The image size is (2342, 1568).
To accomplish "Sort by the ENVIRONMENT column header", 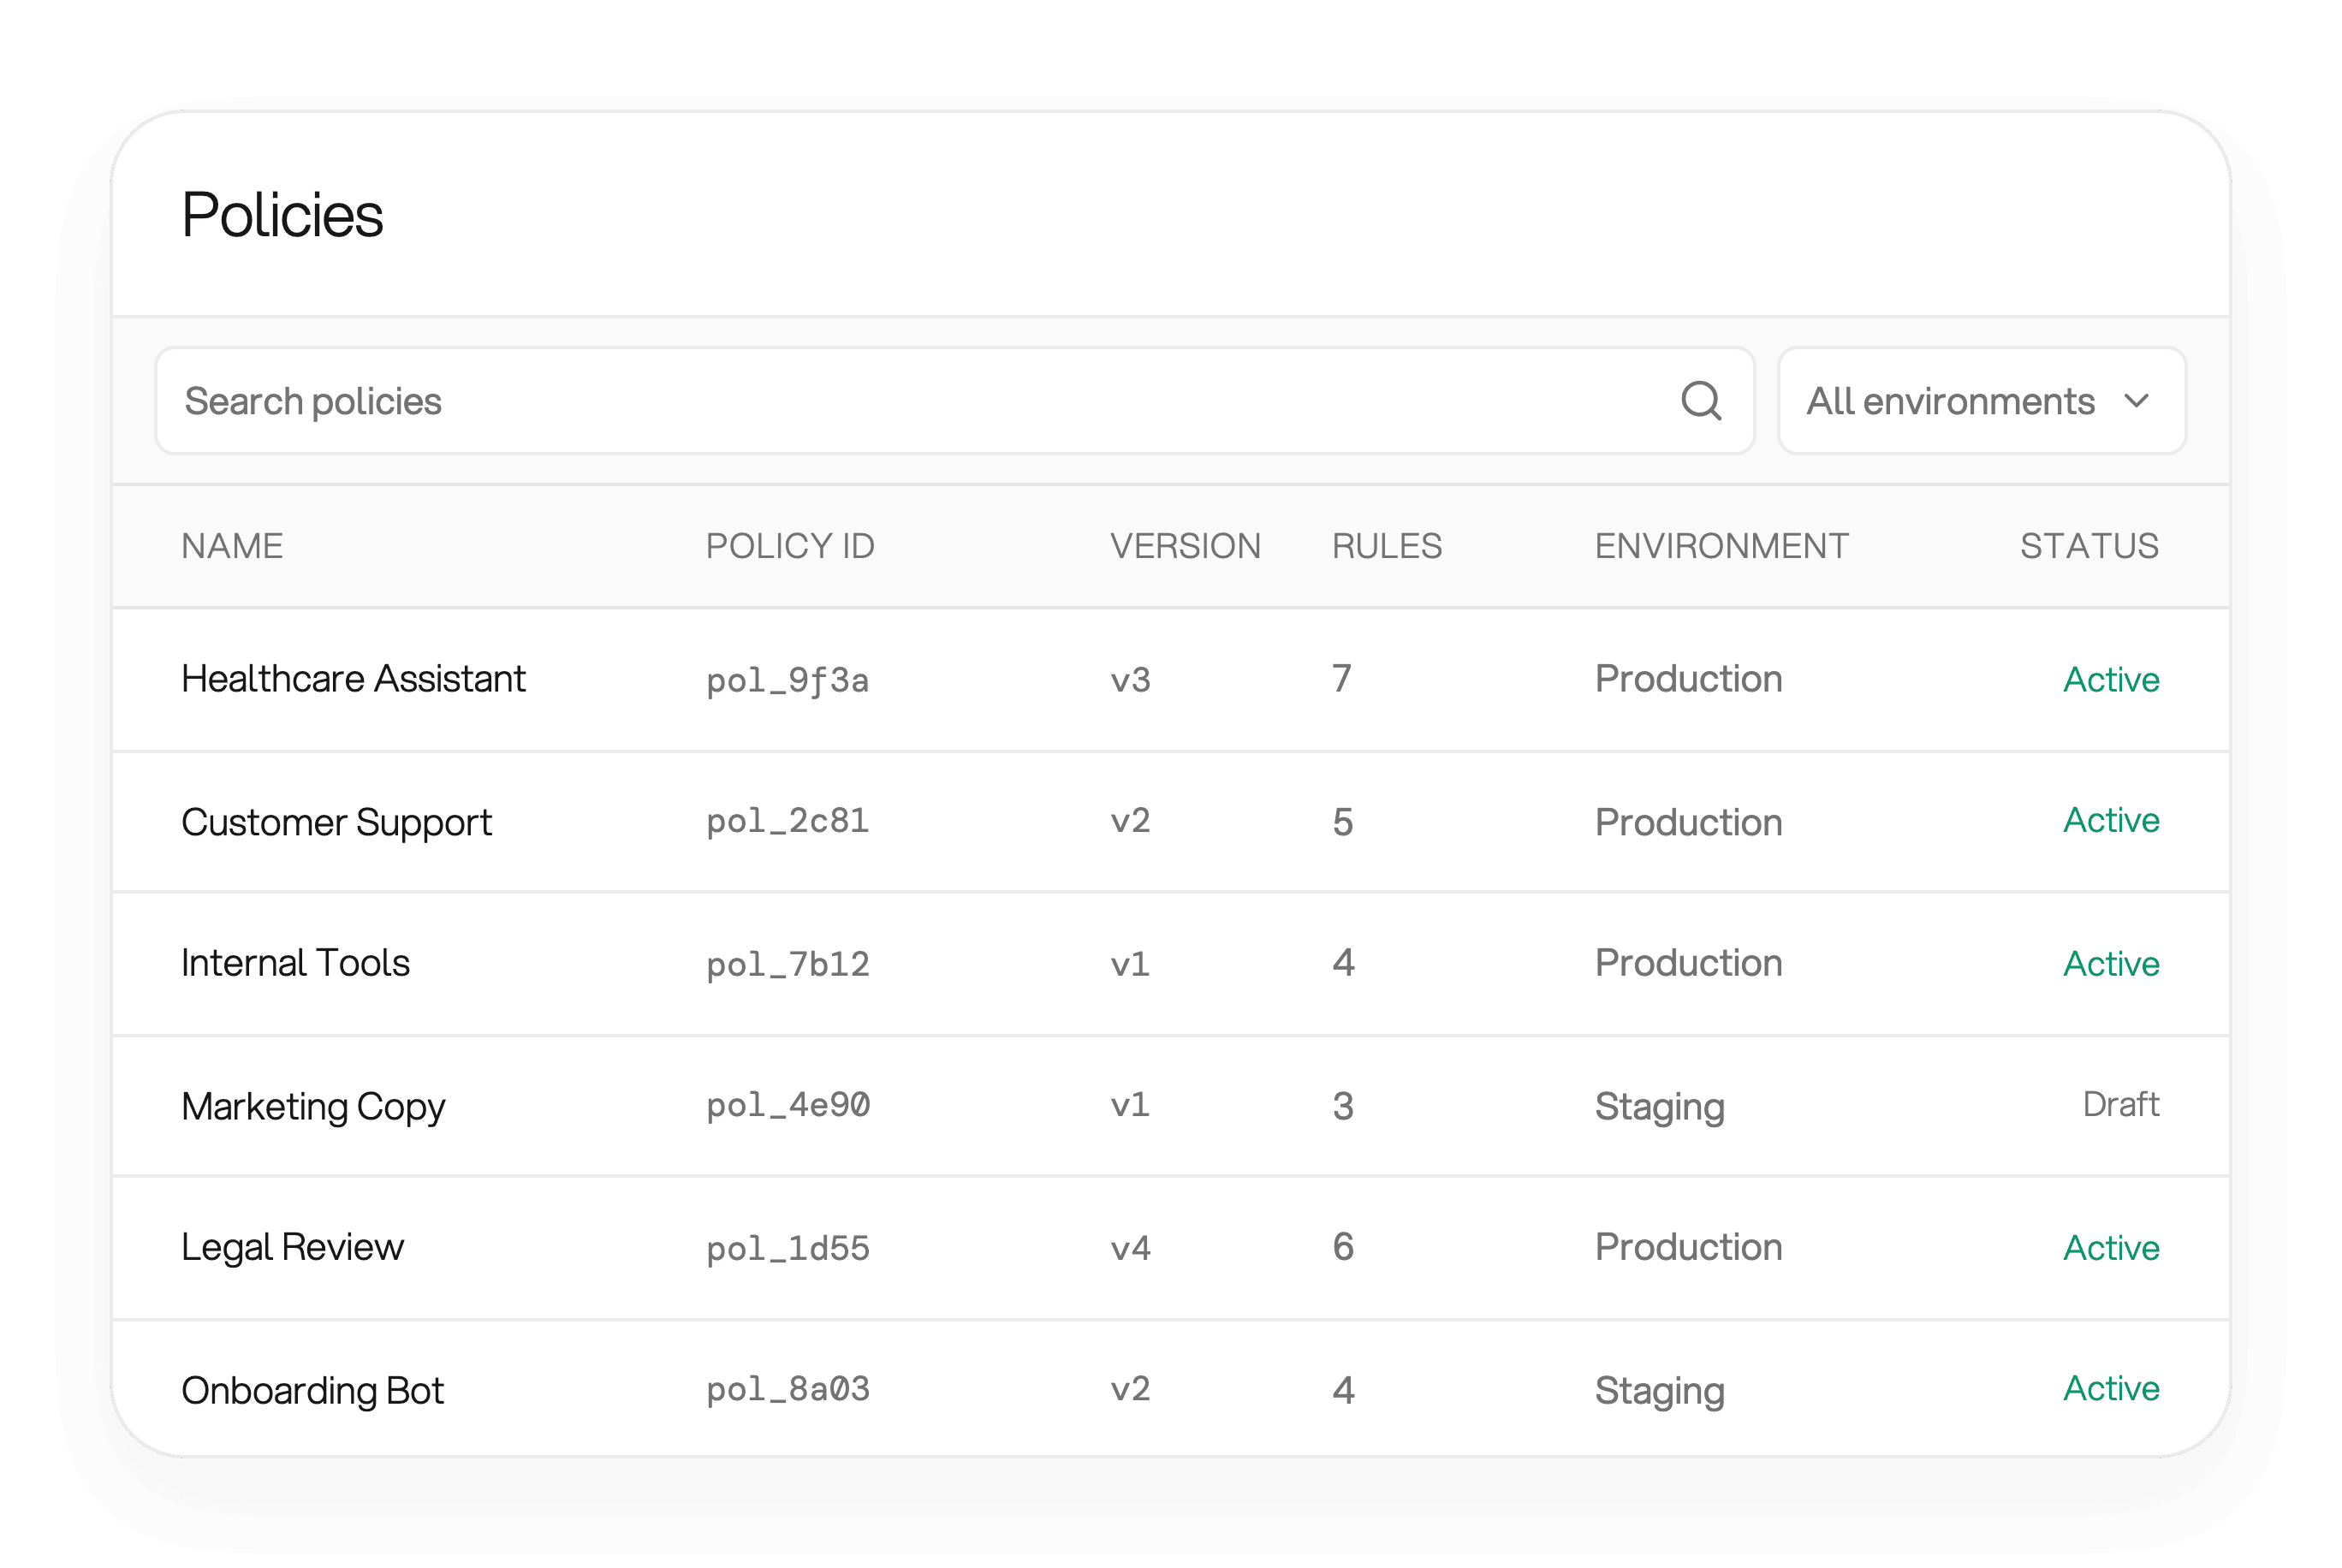I will tap(1721, 546).
